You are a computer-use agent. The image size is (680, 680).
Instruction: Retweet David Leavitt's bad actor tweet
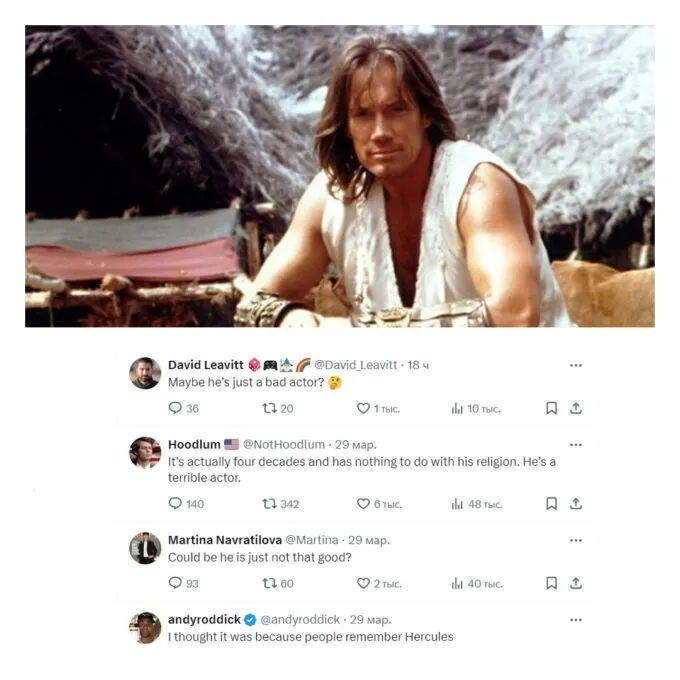(x=269, y=408)
